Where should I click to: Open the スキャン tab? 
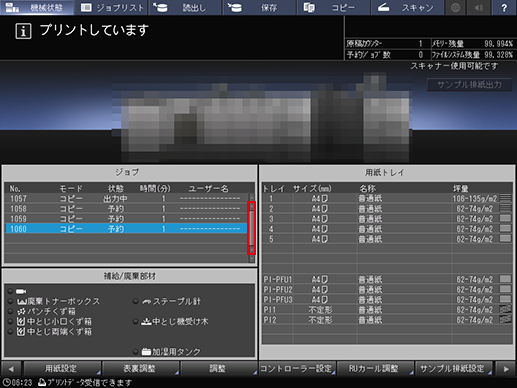click(407, 7)
